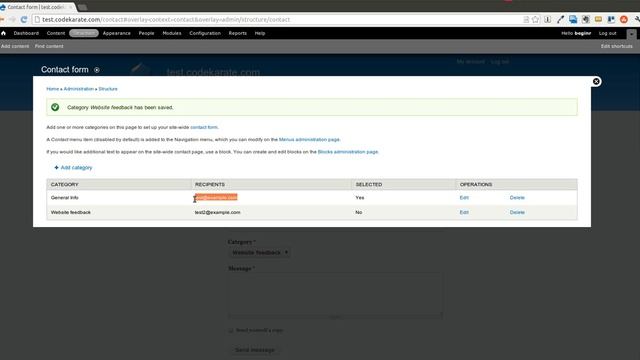
Task: Click the red circular extension icon
Action: point(624,19)
